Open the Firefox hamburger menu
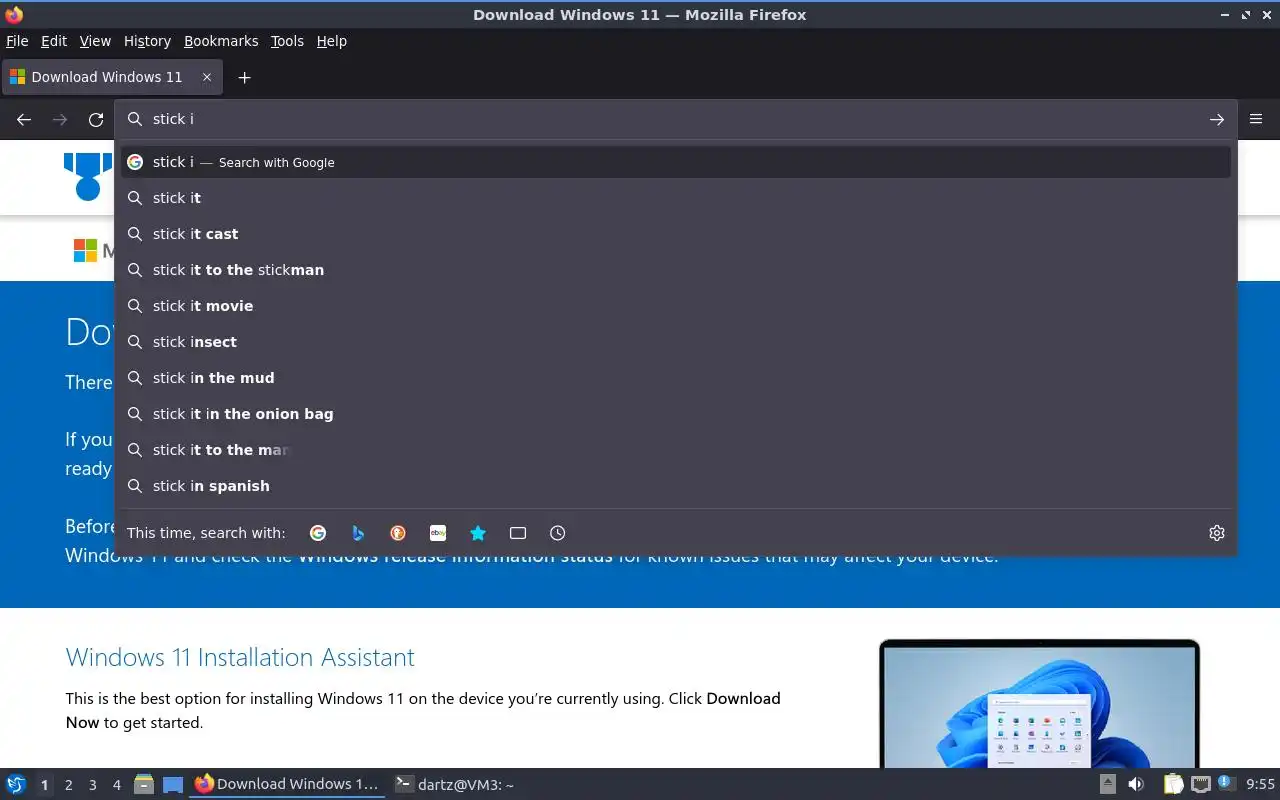 coord(1257,119)
